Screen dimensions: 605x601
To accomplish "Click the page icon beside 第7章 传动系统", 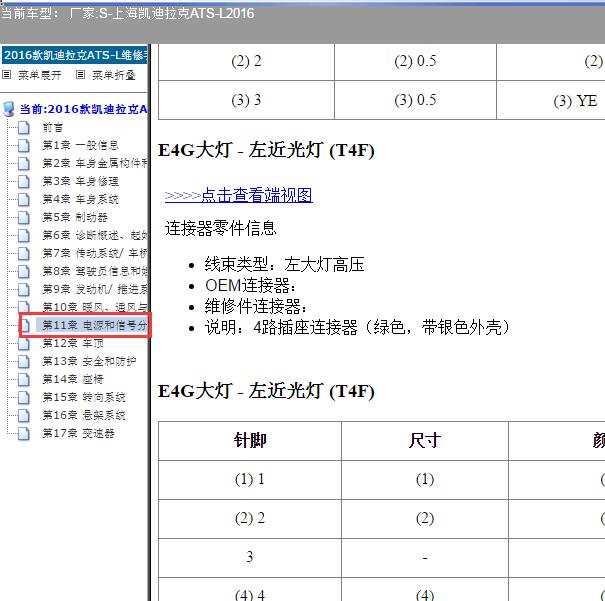I will point(24,253).
